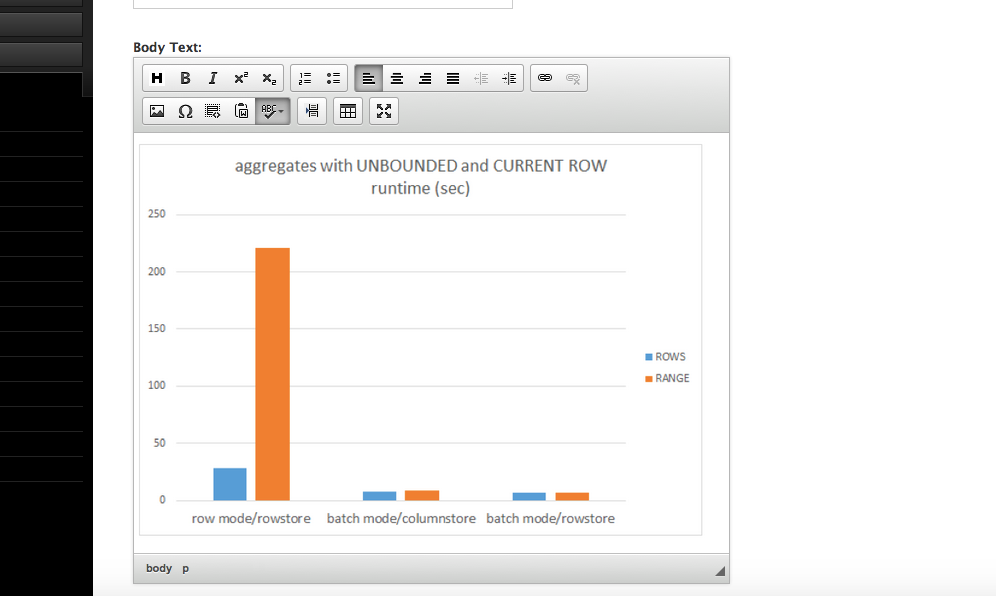
Task: Insert a page break after the chart
Action: click(x=311, y=111)
